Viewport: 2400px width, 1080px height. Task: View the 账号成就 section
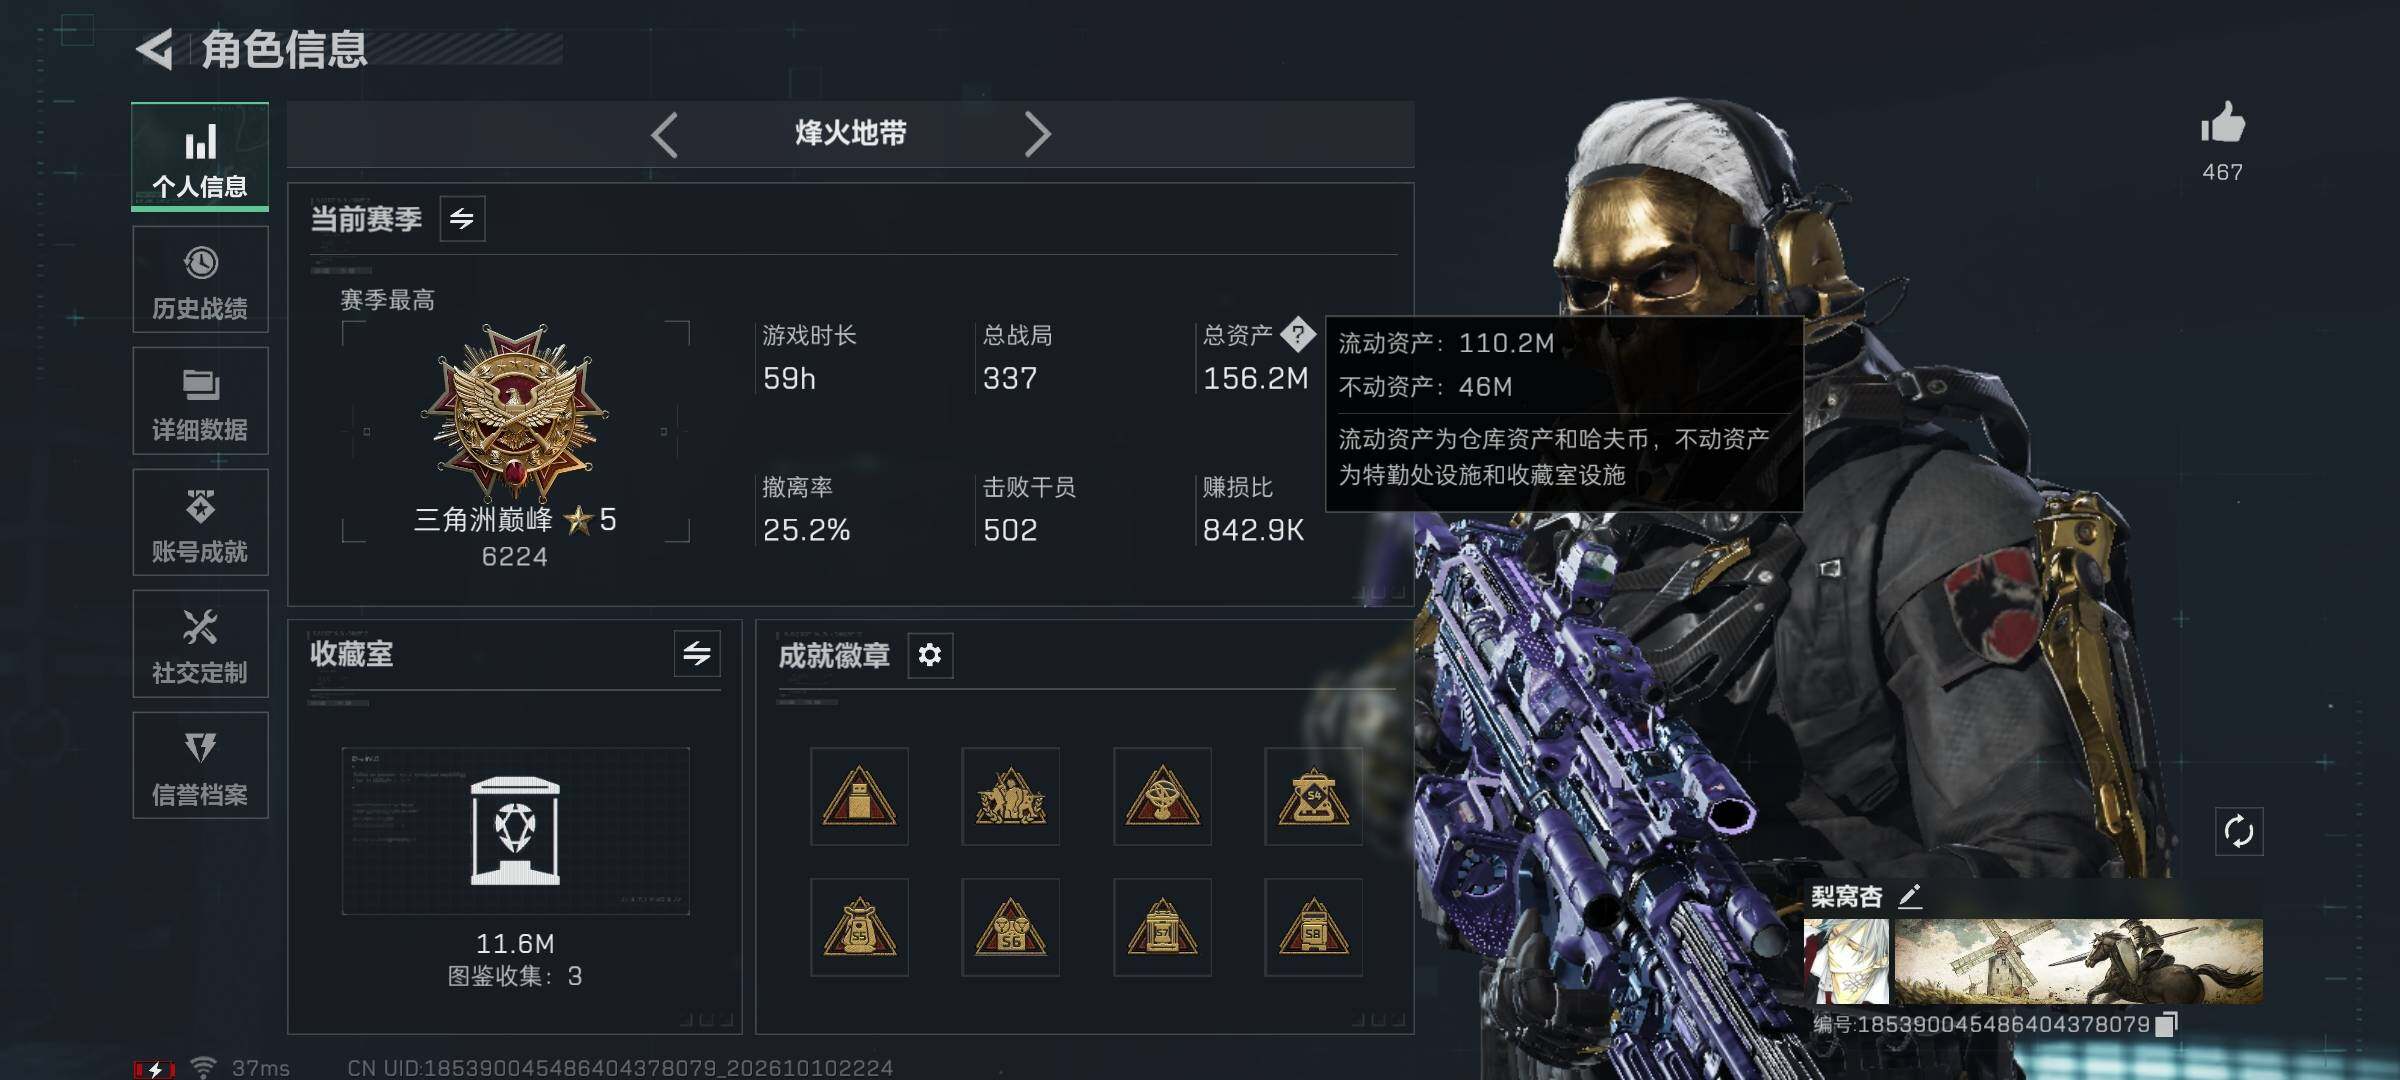(x=200, y=522)
